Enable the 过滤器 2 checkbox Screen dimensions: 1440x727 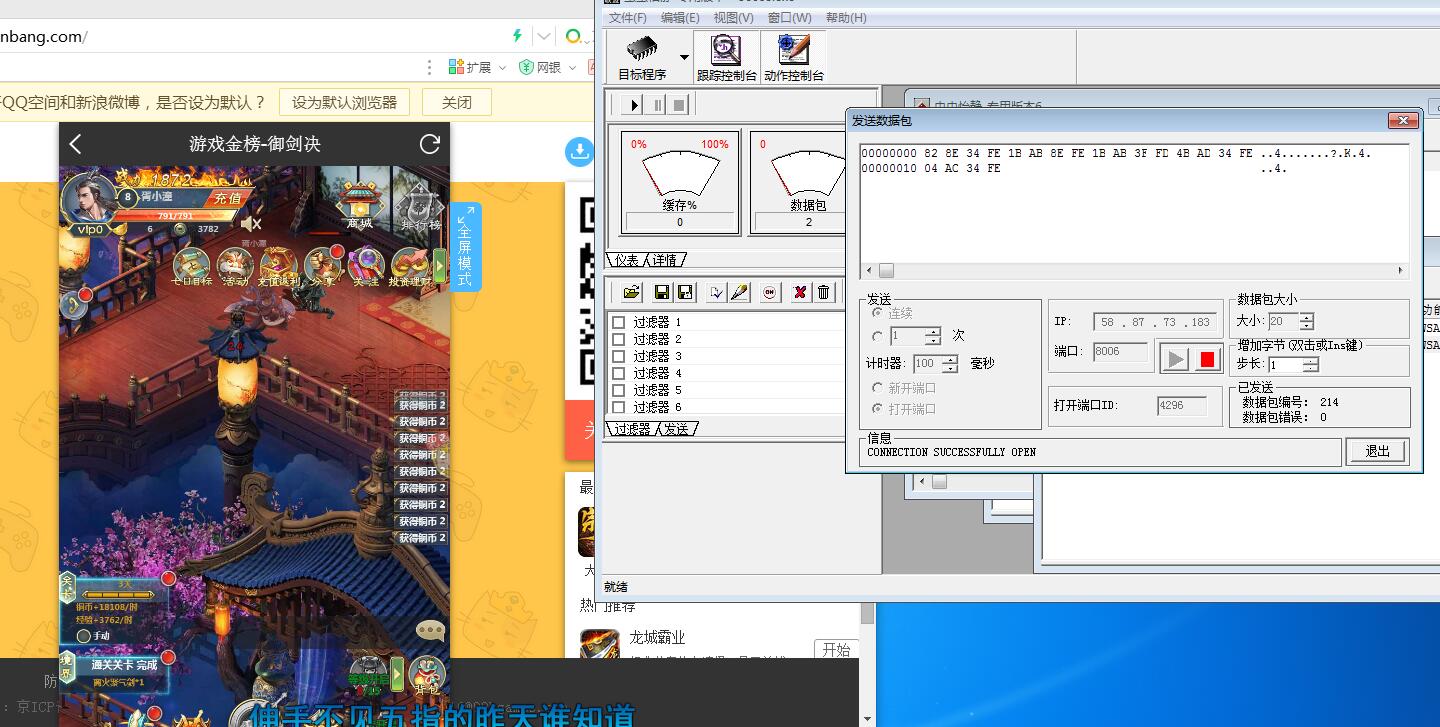click(x=619, y=339)
